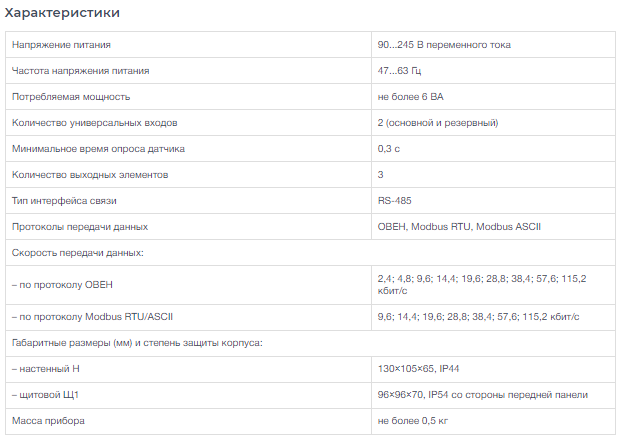This screenshot has height=440, width=624.
Task: Select Минимальное время опроса датчика label
Action: click(98, 149)
